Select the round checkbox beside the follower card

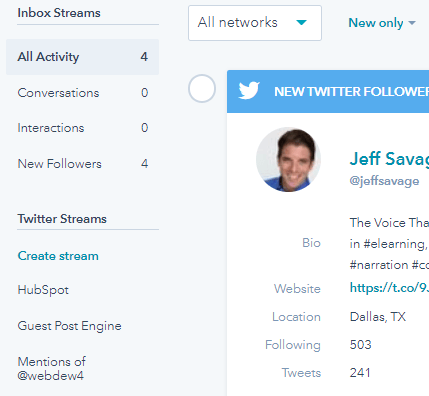(202, 89)
